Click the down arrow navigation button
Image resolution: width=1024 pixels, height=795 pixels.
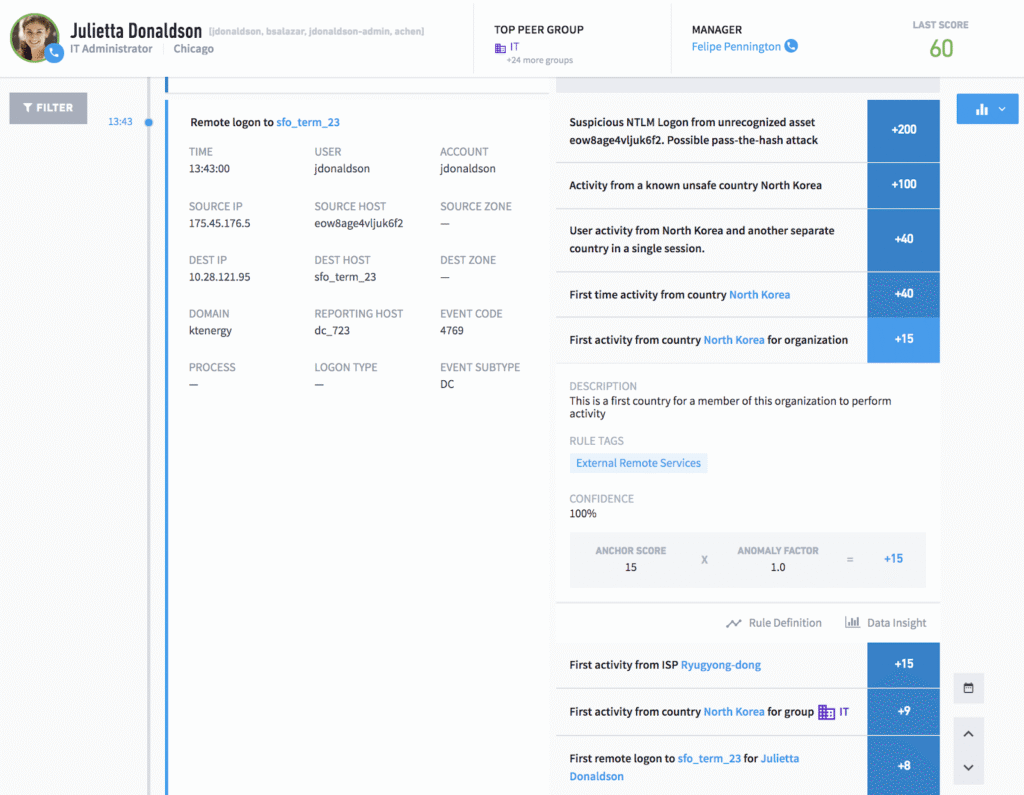pyautogui.click(x=968, y=768)
